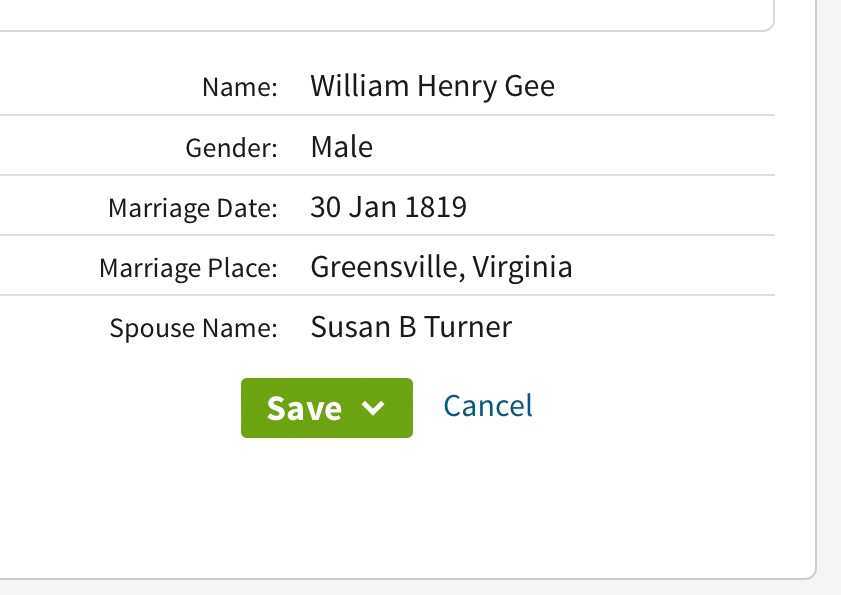The width and height of the screenshot is (841, 595).
Task: Click the Marriage Date label
Action: (x=192, y=208)
